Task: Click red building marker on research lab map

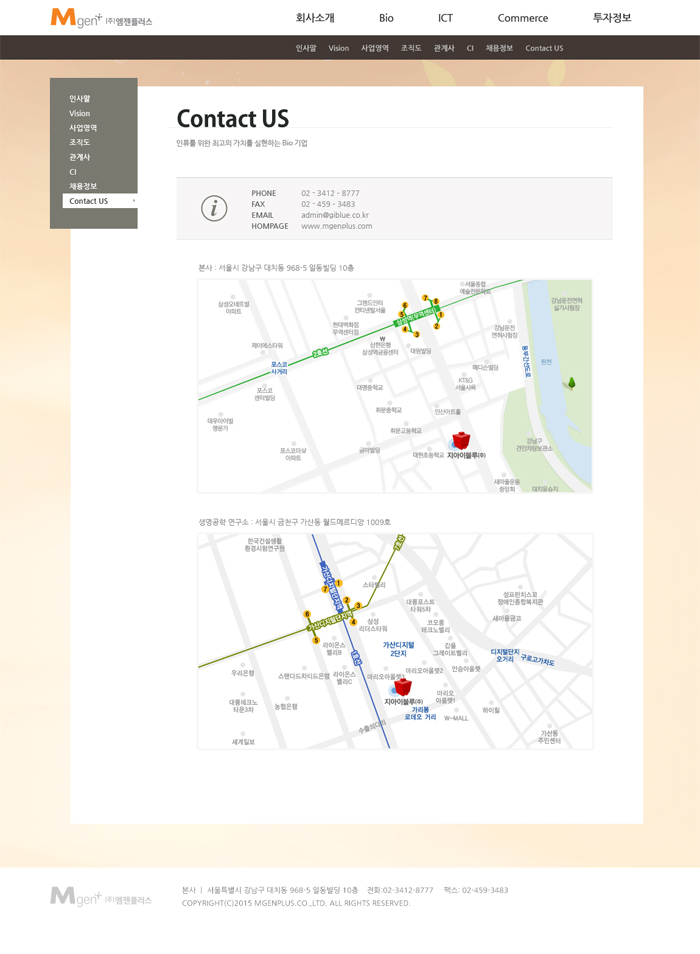Action: point(402,686)
